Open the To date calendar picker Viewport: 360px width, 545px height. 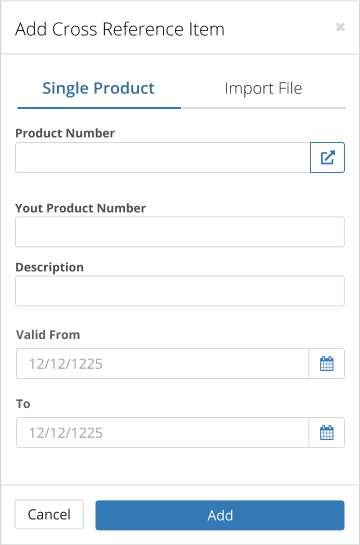coord(327,433)
